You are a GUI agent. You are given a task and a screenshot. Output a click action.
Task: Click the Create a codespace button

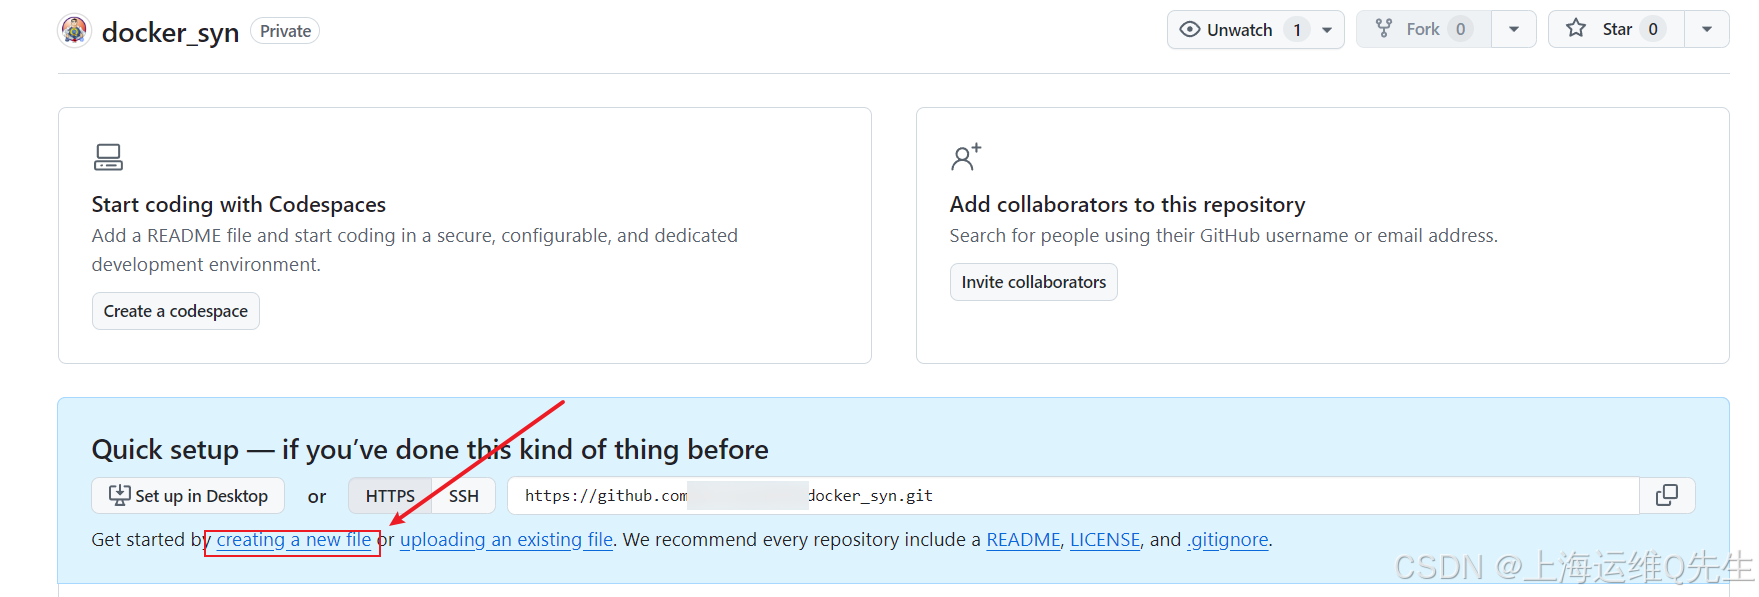point(176,311)
